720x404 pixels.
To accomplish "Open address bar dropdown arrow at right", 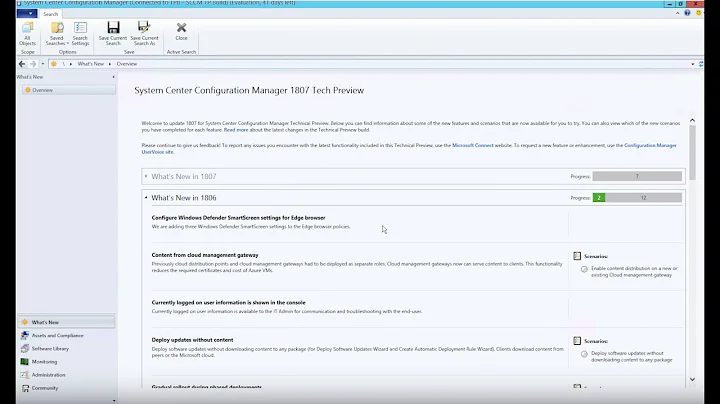I will pyautogui.click(x=692, y=64).
